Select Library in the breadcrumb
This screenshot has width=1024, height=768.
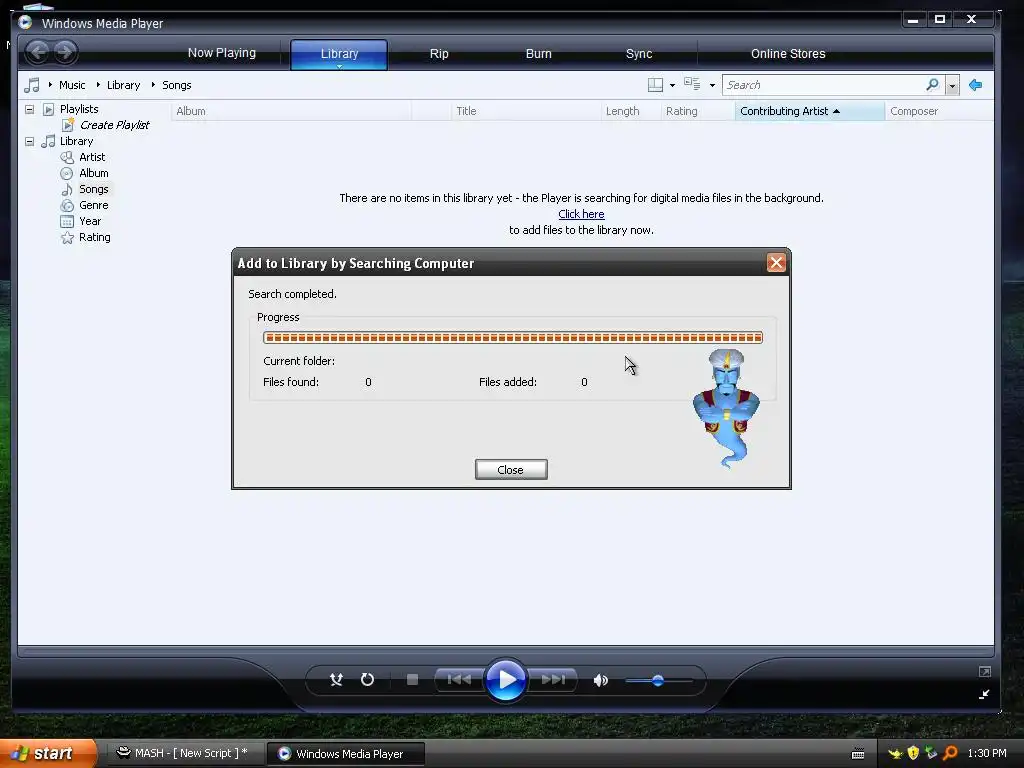123,85
